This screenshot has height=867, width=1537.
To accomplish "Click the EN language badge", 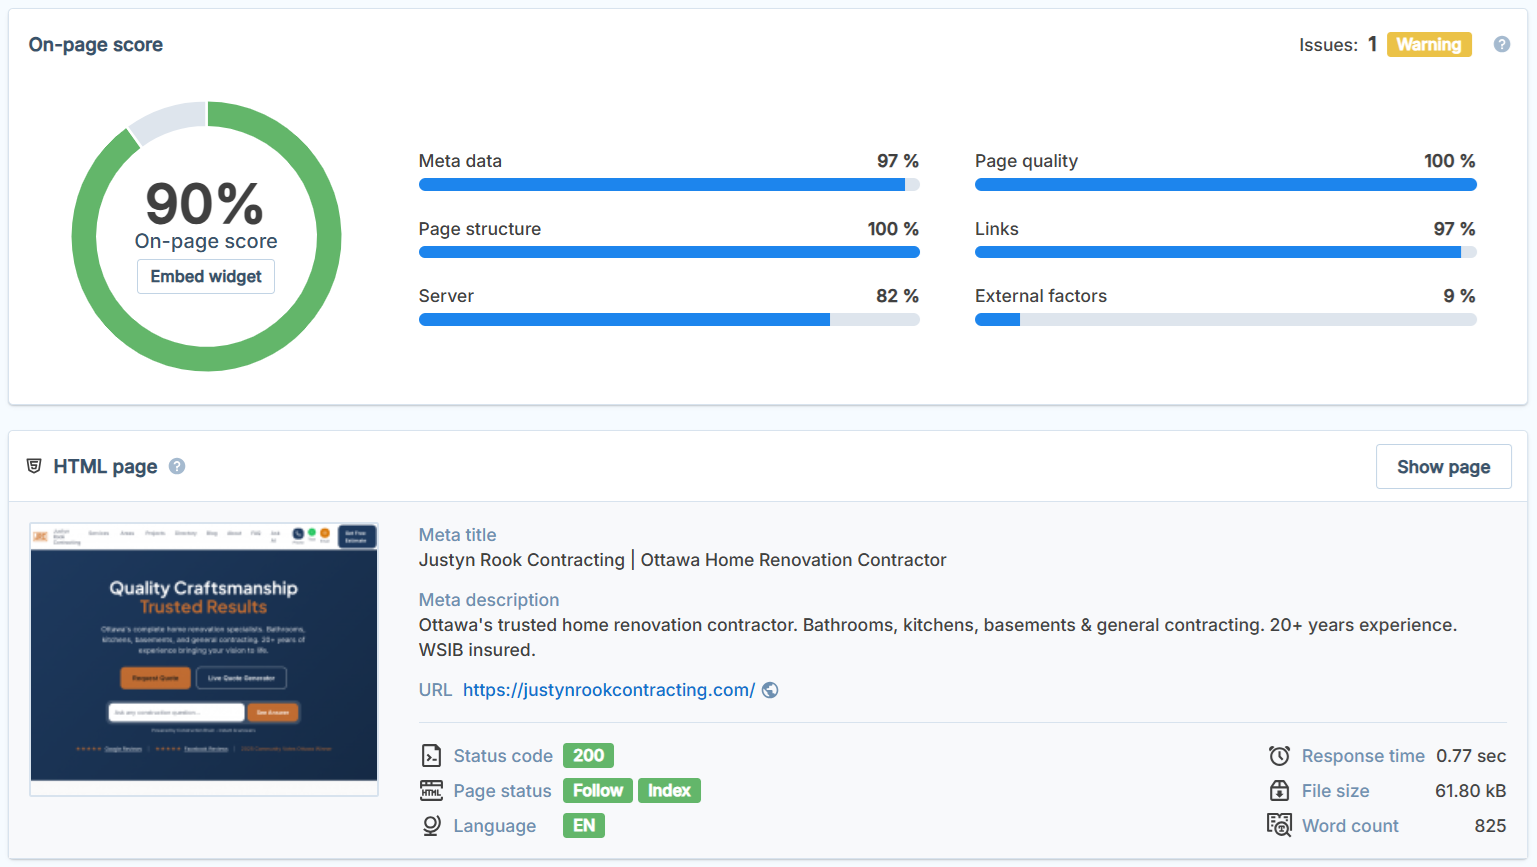I will (x=583, y=825).
